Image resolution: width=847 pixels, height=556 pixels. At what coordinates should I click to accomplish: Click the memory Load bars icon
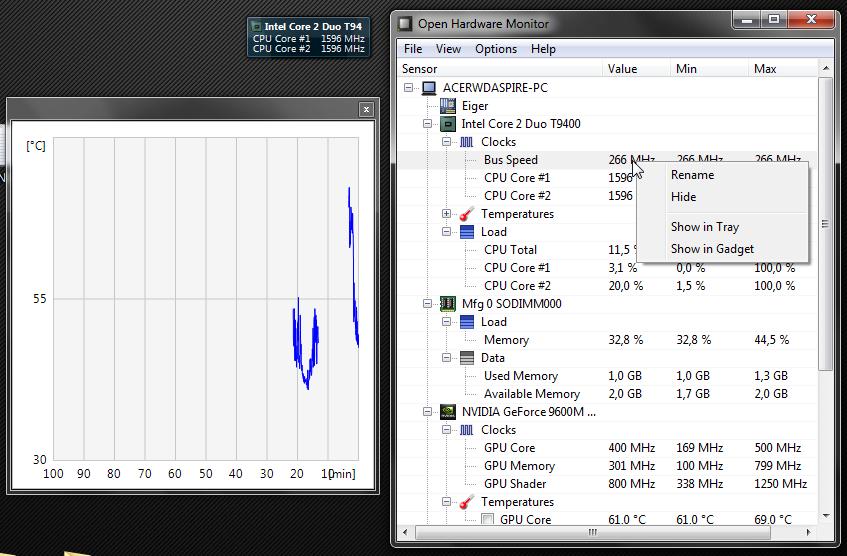[x=467, y=322]
